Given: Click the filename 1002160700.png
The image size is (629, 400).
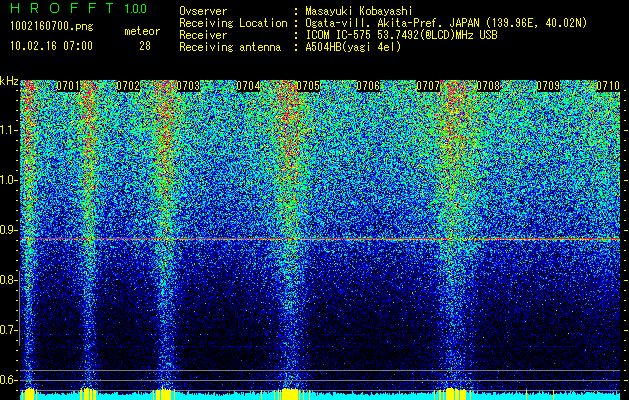Looking at the screenshot, I should [x=52, y=27].
